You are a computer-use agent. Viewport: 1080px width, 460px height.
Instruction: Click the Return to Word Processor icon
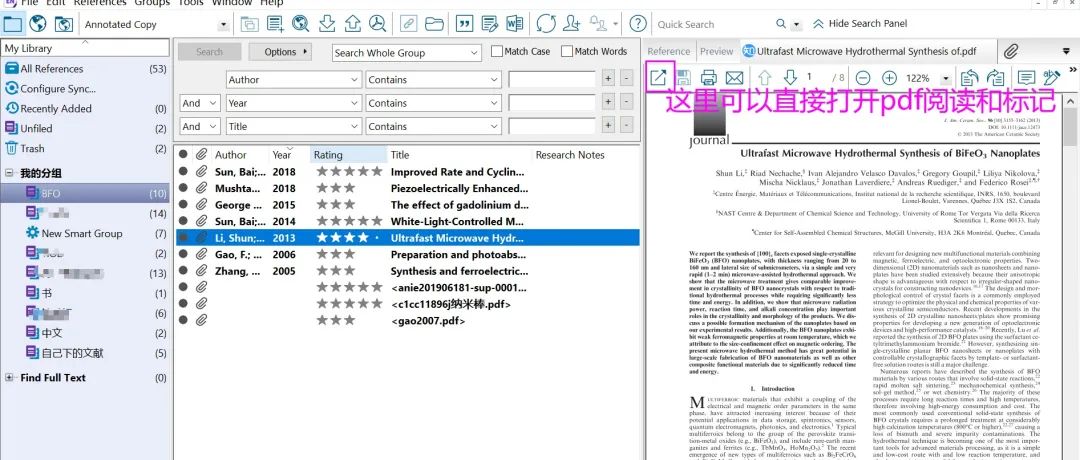click(x=515, y=24)
